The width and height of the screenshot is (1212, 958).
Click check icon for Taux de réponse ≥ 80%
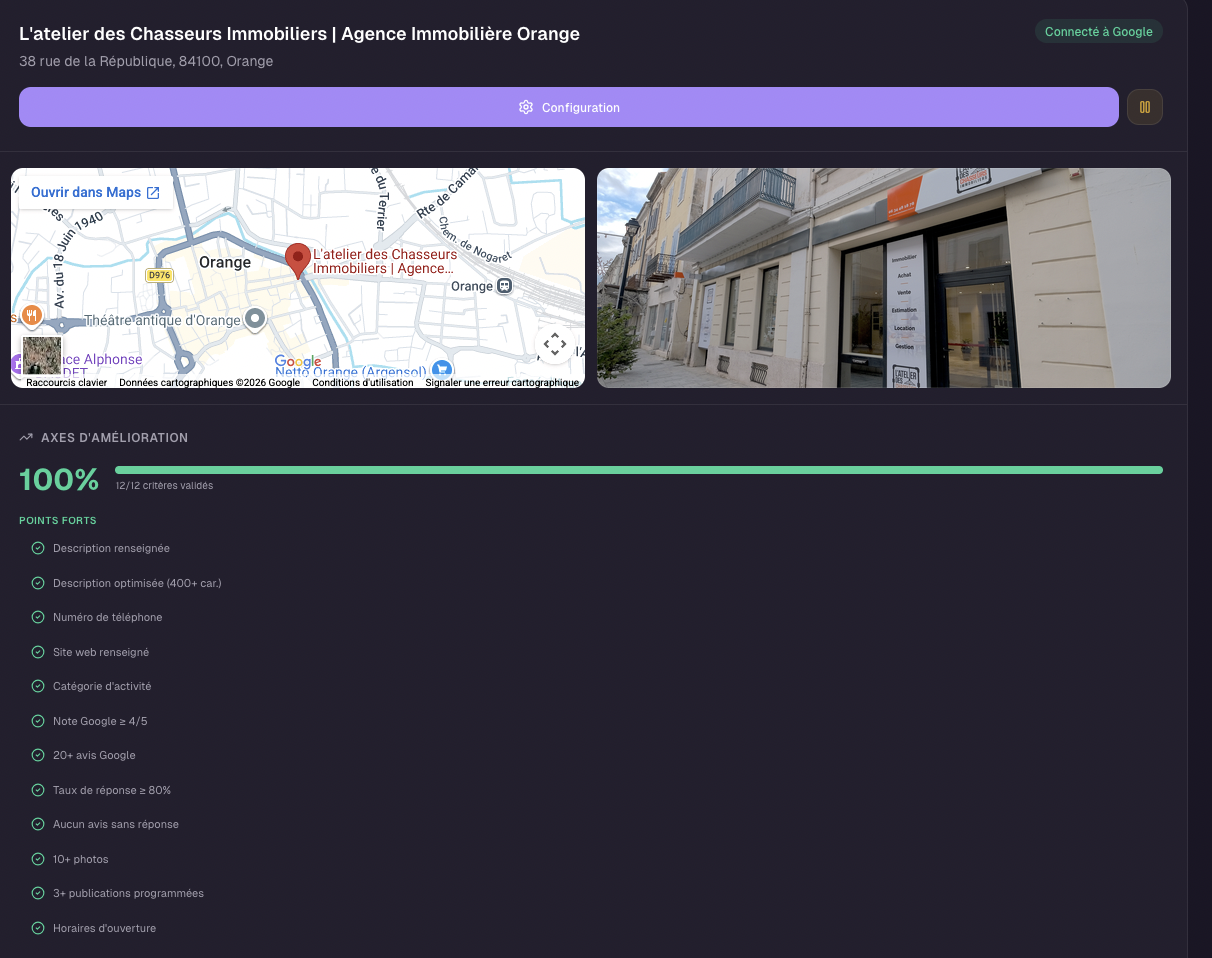(38, 790)
